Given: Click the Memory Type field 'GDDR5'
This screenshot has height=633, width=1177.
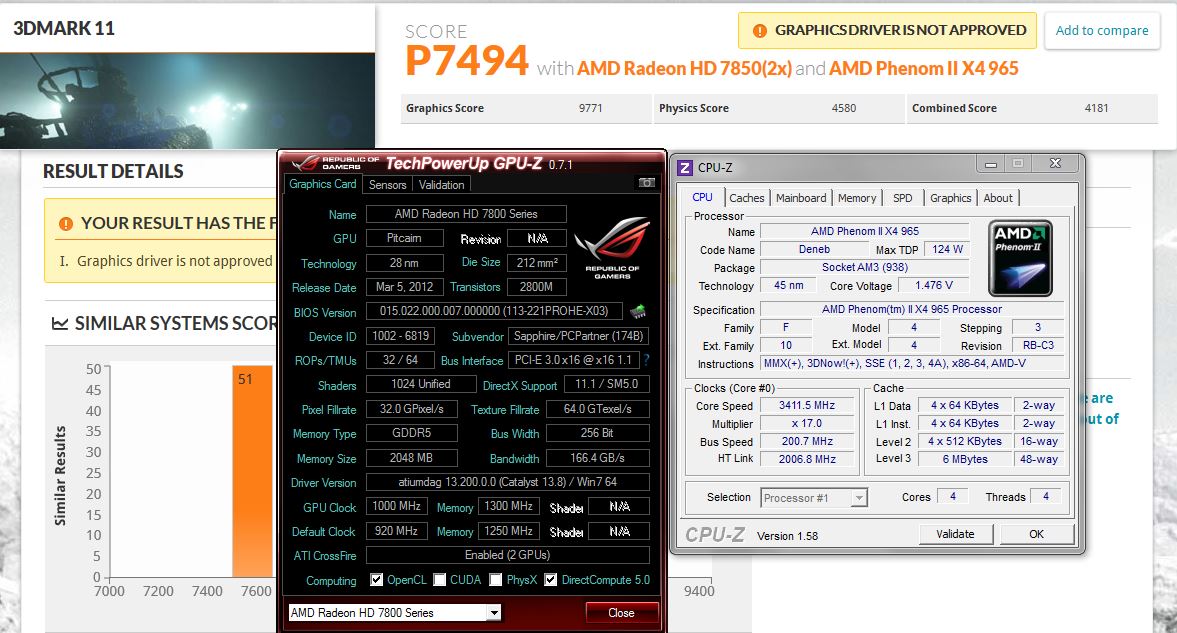Looking at the screenshot, I should 411,433.
